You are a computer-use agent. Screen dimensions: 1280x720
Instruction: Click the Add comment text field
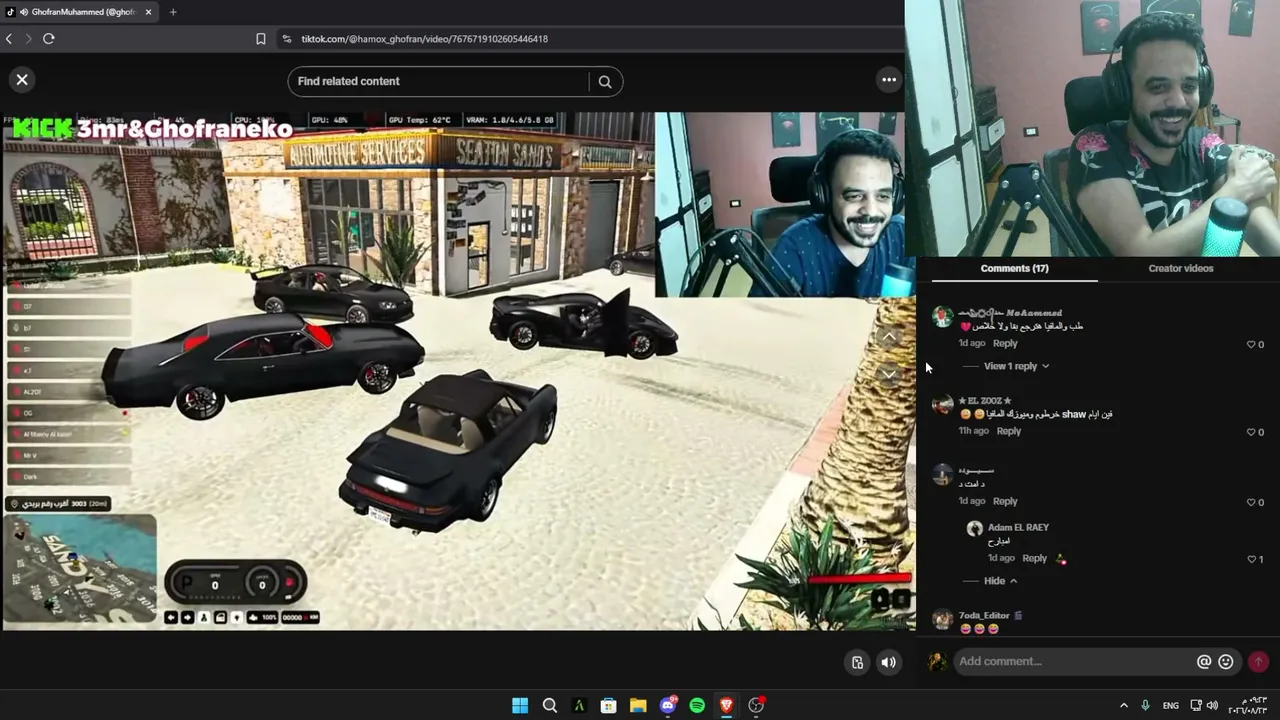(x=1075, y=661)
